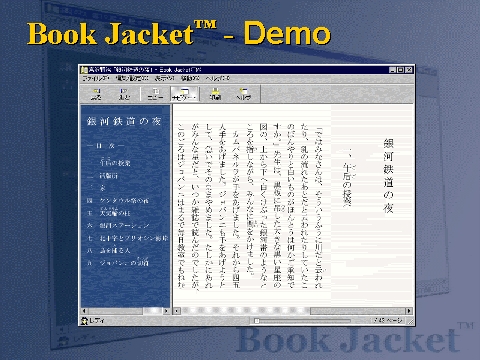Click the Print (印刷) toolbar icon
Screen dimensions: 480x360
pyautogui.click(x=215, y=94)
